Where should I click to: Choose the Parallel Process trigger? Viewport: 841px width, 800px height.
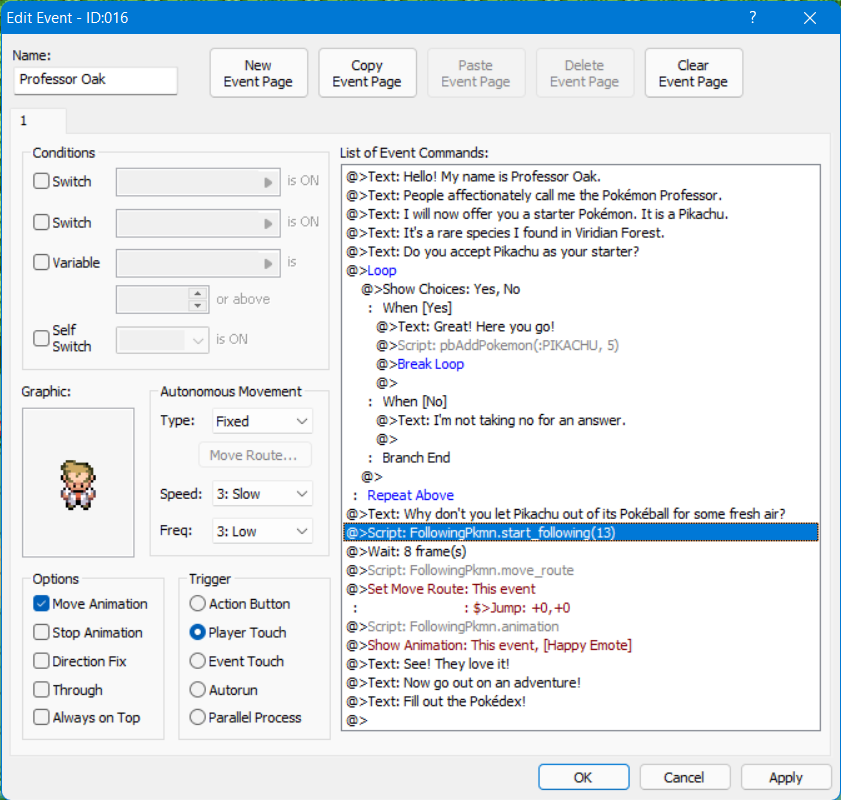point(198,717)
